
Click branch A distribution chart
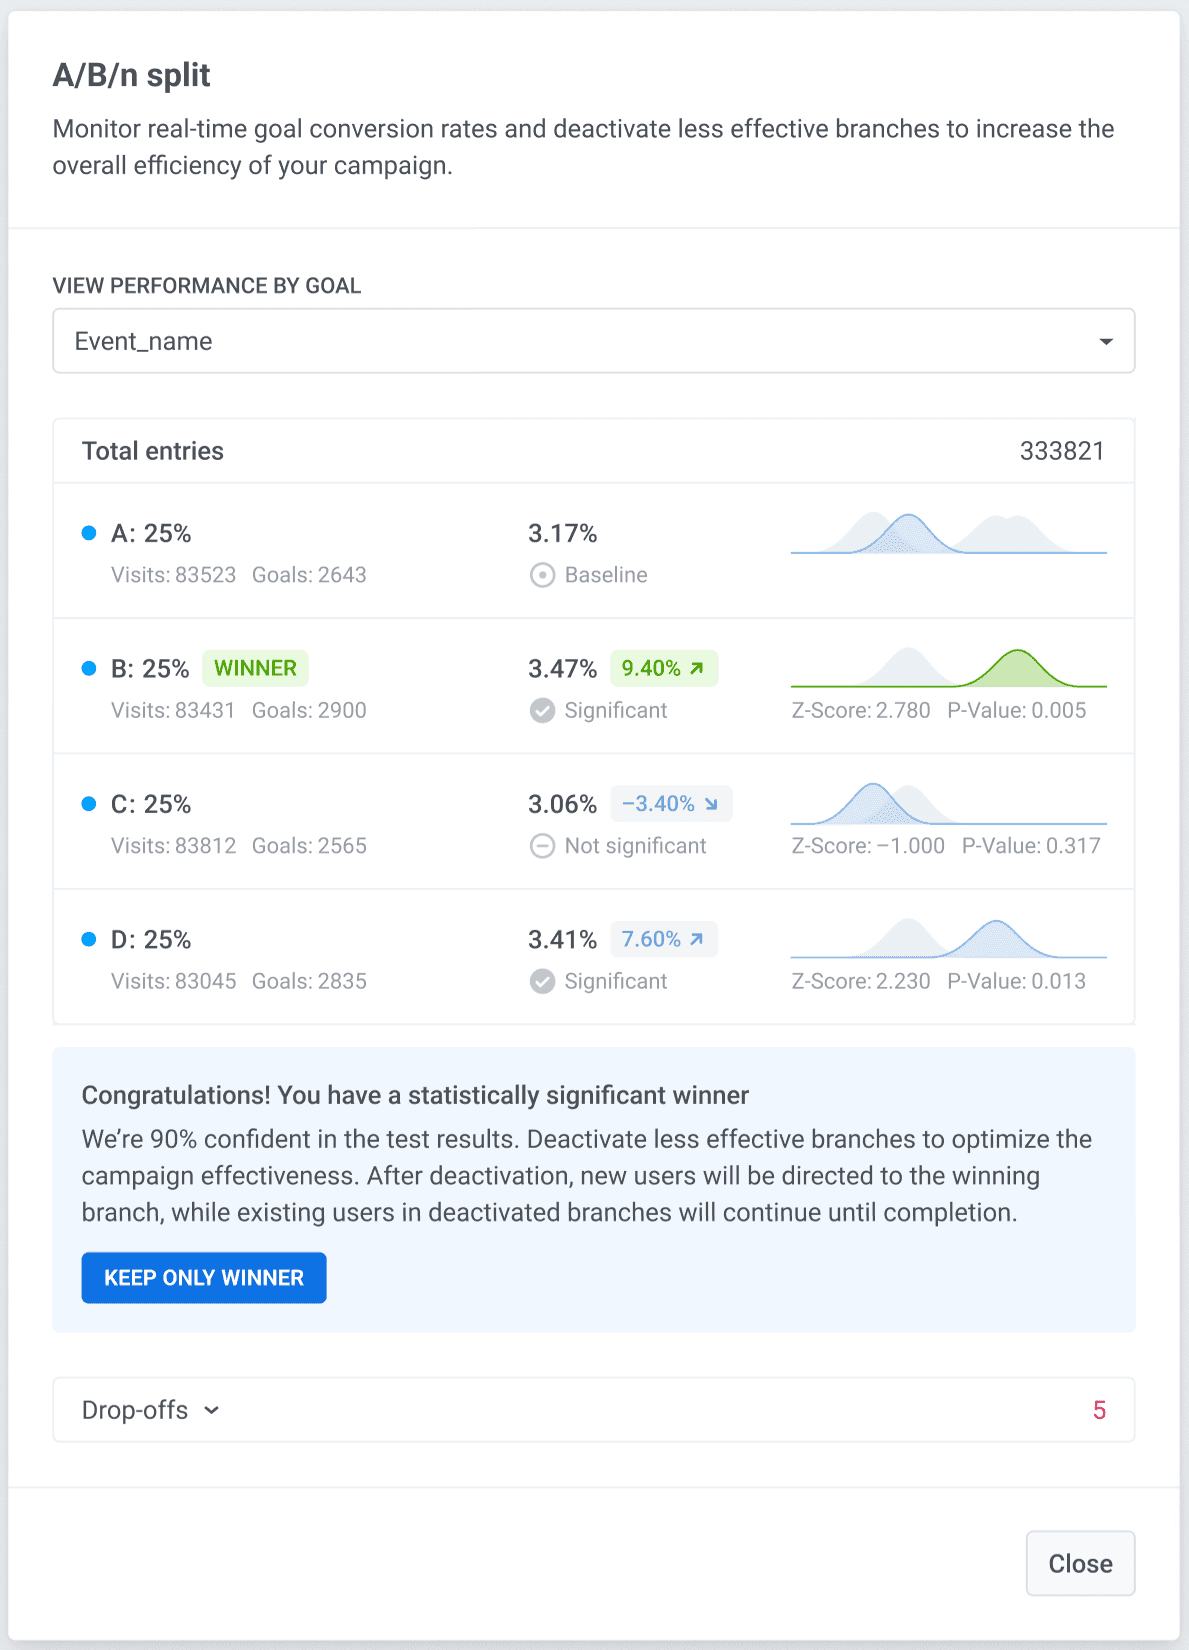948,534
